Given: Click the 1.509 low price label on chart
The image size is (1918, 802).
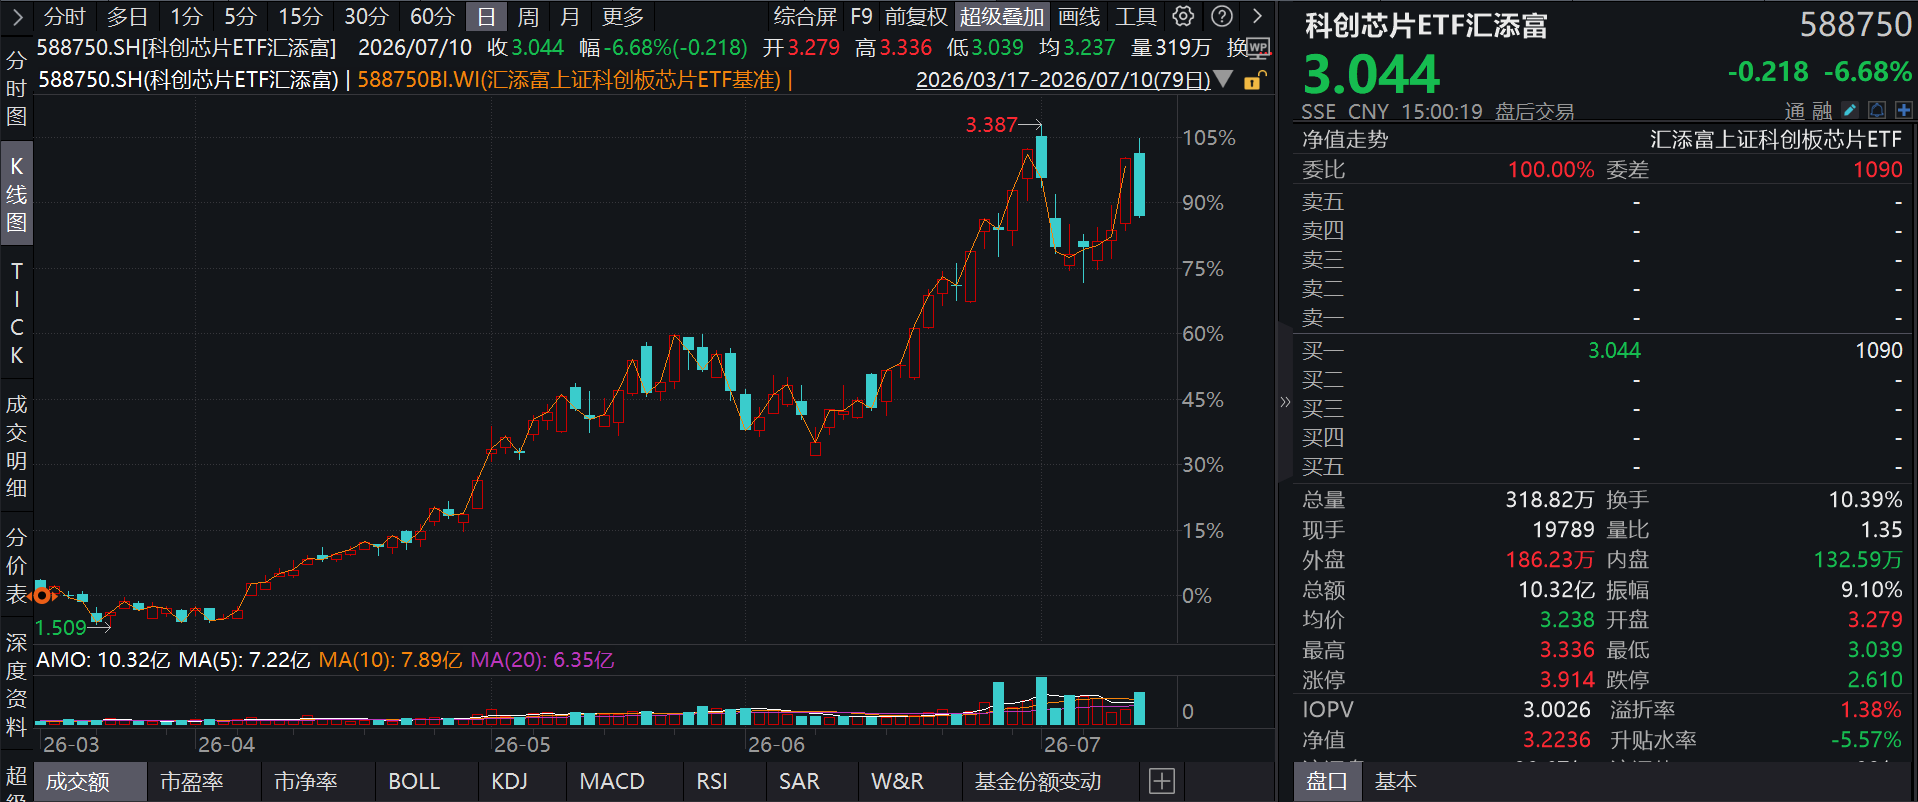Looking at the screenshot, I should pos(61,628).
